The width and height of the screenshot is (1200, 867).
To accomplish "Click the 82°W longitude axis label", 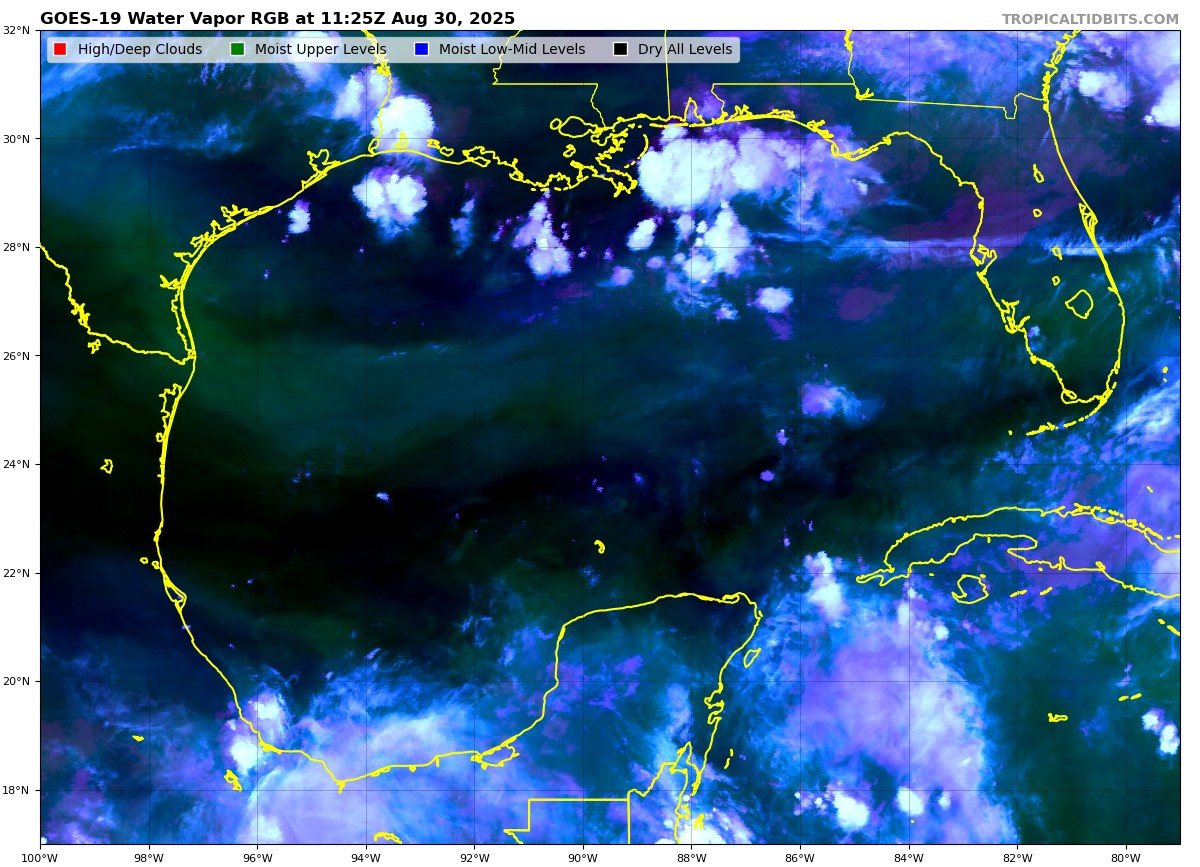I will (1017, 857).
